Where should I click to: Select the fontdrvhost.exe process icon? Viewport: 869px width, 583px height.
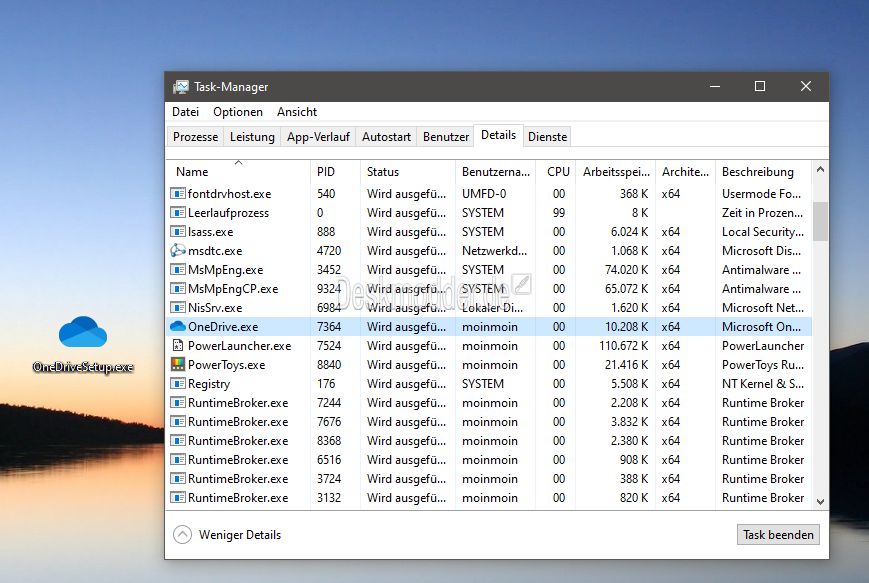point(177,194)
